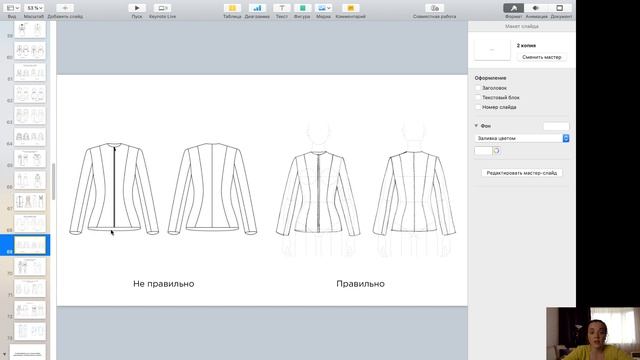Select slide 71 thumbnail in navigator
The height and width of the screenshot is (360, 640).
[30, 289]
